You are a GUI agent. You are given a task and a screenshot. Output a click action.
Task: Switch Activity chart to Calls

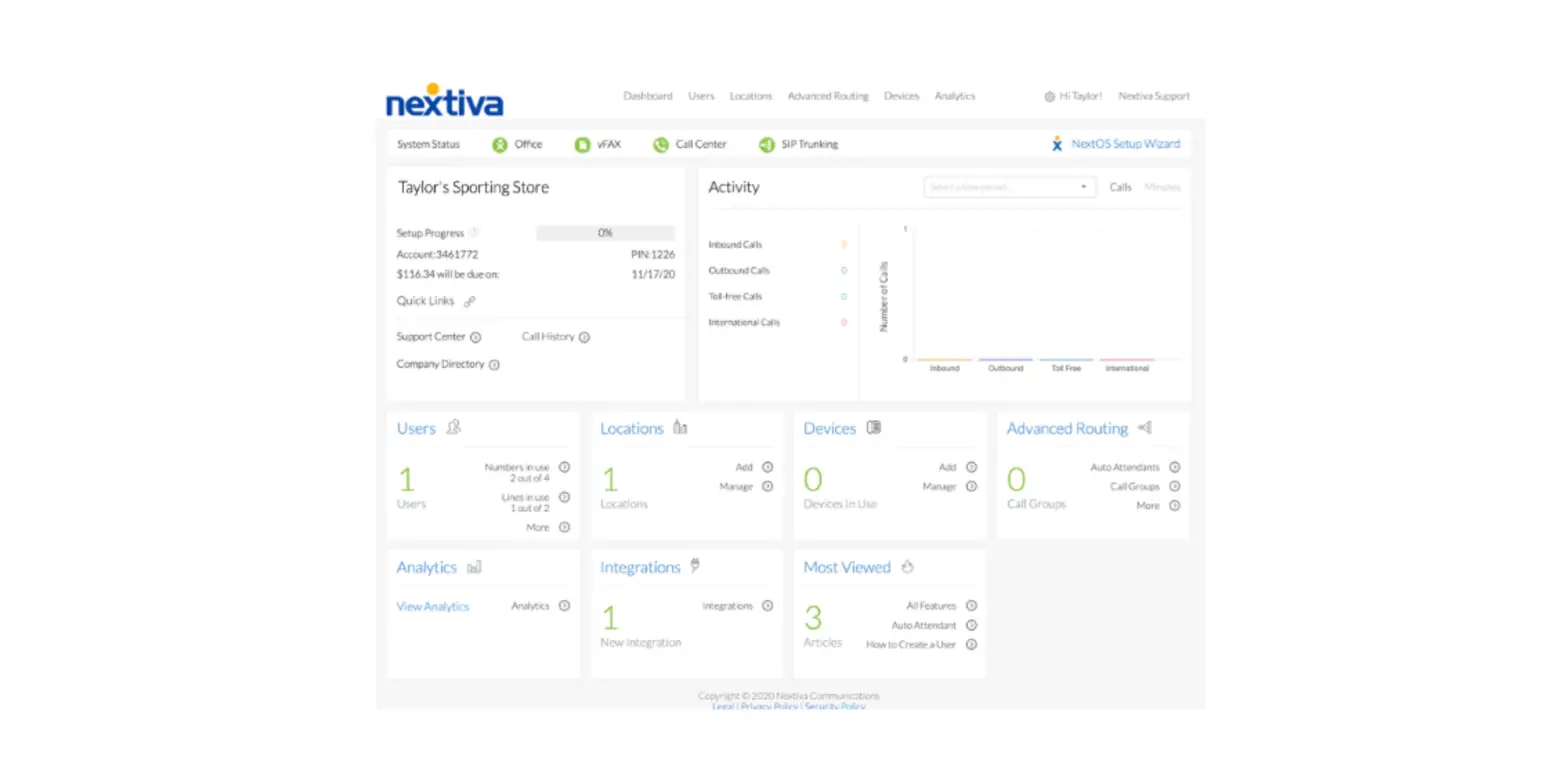click(1120, 187)
